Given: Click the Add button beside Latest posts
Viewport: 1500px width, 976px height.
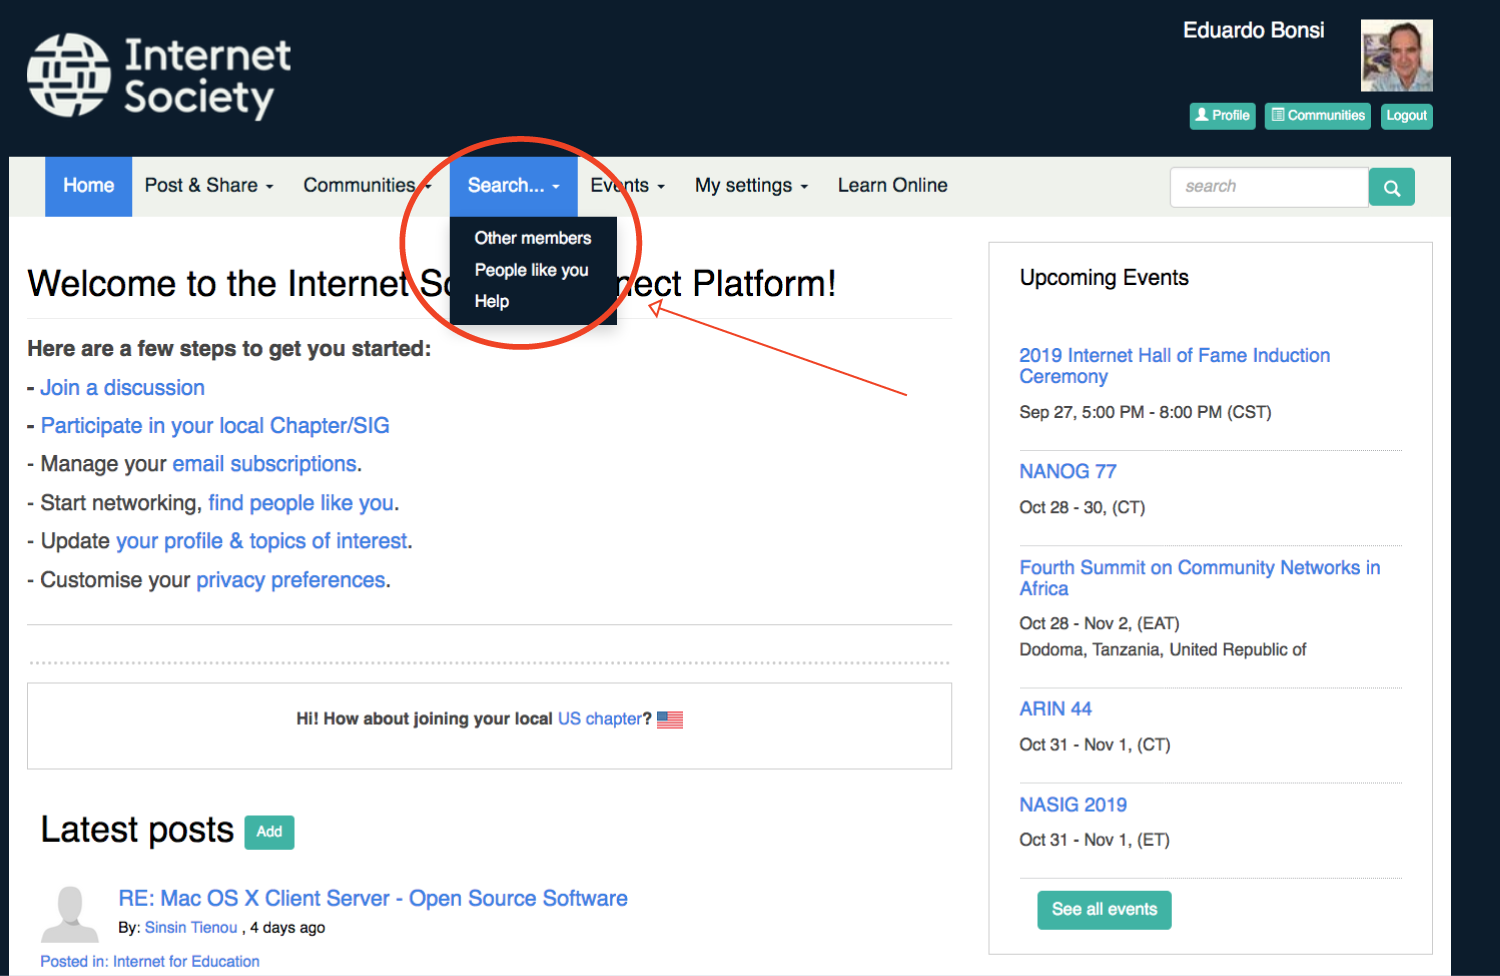Looking at the screenshot, I should tap(269, 832).
